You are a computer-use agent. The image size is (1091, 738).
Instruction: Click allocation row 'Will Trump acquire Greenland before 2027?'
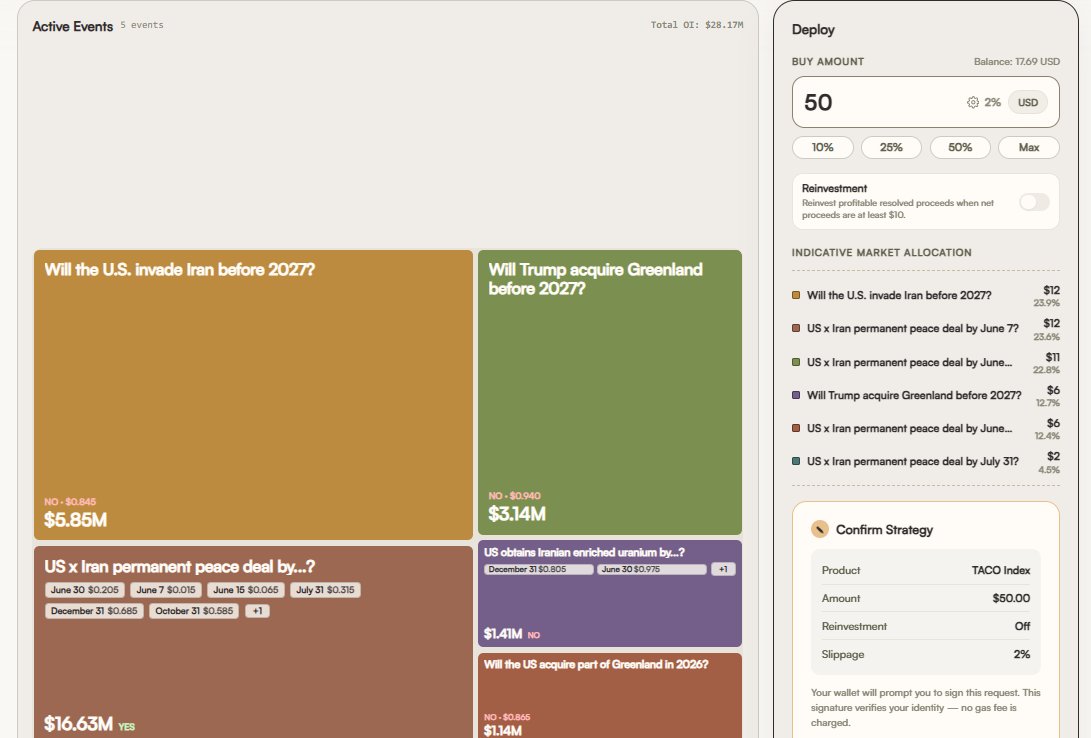[925, 396]
